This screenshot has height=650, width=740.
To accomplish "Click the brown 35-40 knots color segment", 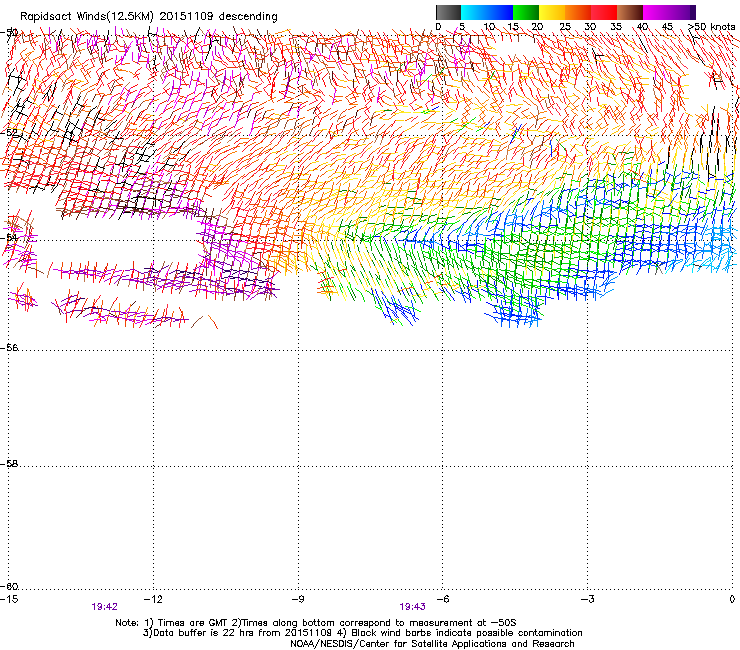I will click(630, 12).
